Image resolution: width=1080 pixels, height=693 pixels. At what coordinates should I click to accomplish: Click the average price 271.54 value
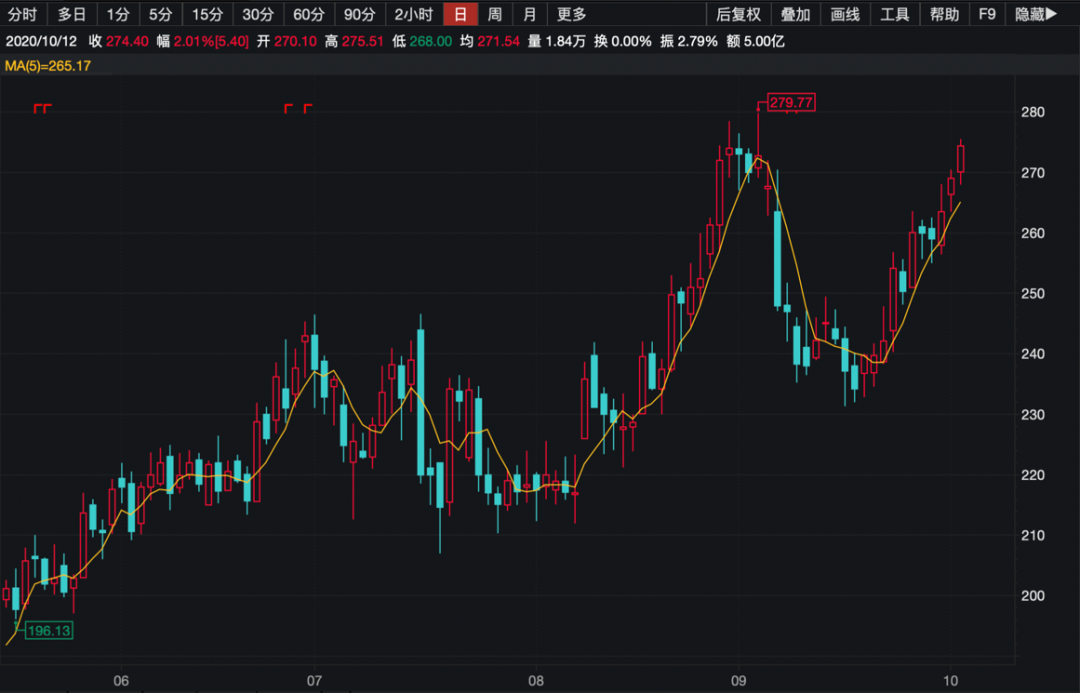pyautogui.click(x=499, y=41)
